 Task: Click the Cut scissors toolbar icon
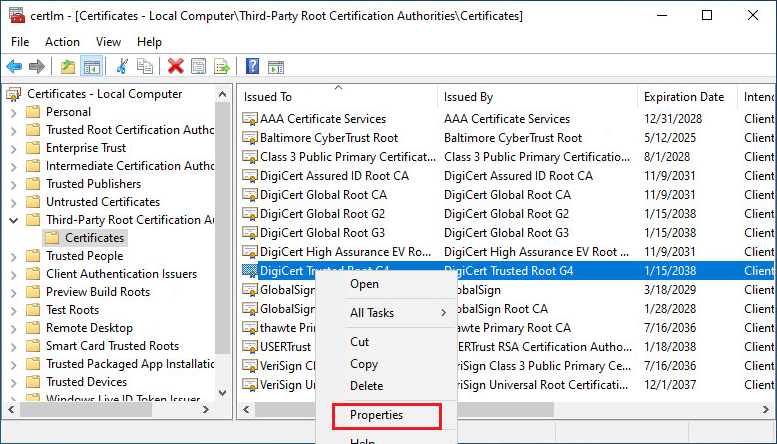tap(122, 66)
